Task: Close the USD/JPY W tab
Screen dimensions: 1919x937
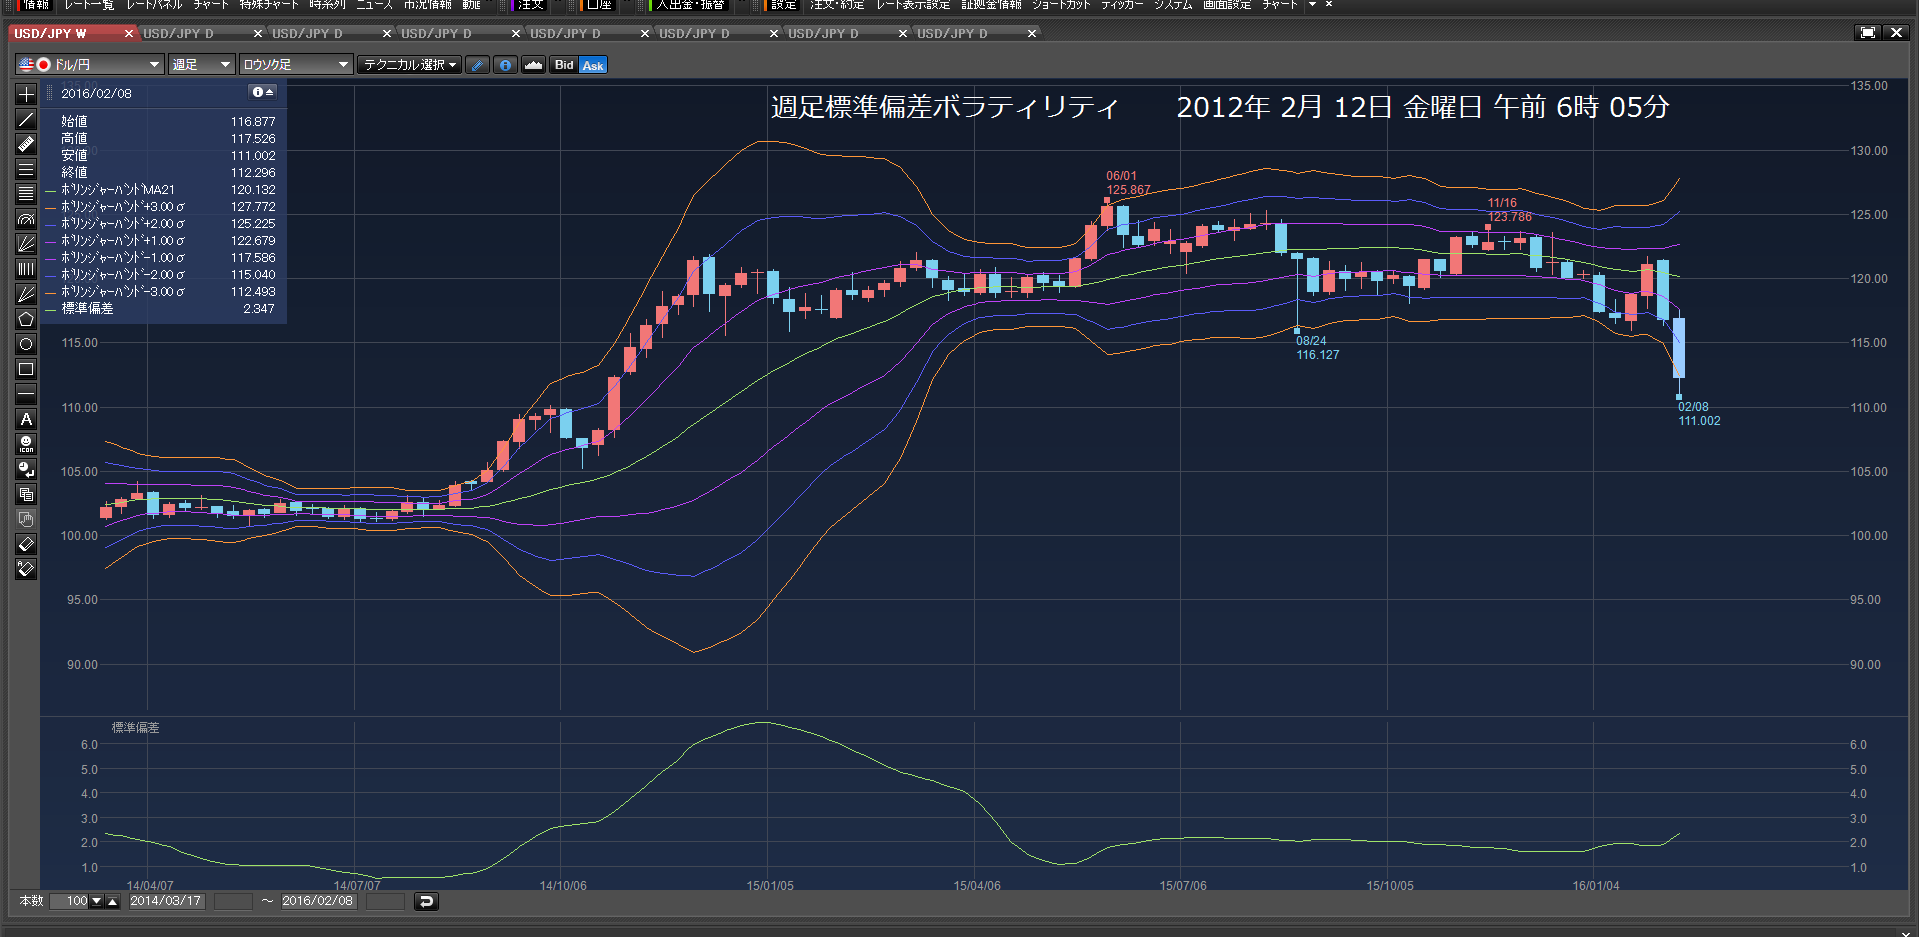Action: coord(129,34)
